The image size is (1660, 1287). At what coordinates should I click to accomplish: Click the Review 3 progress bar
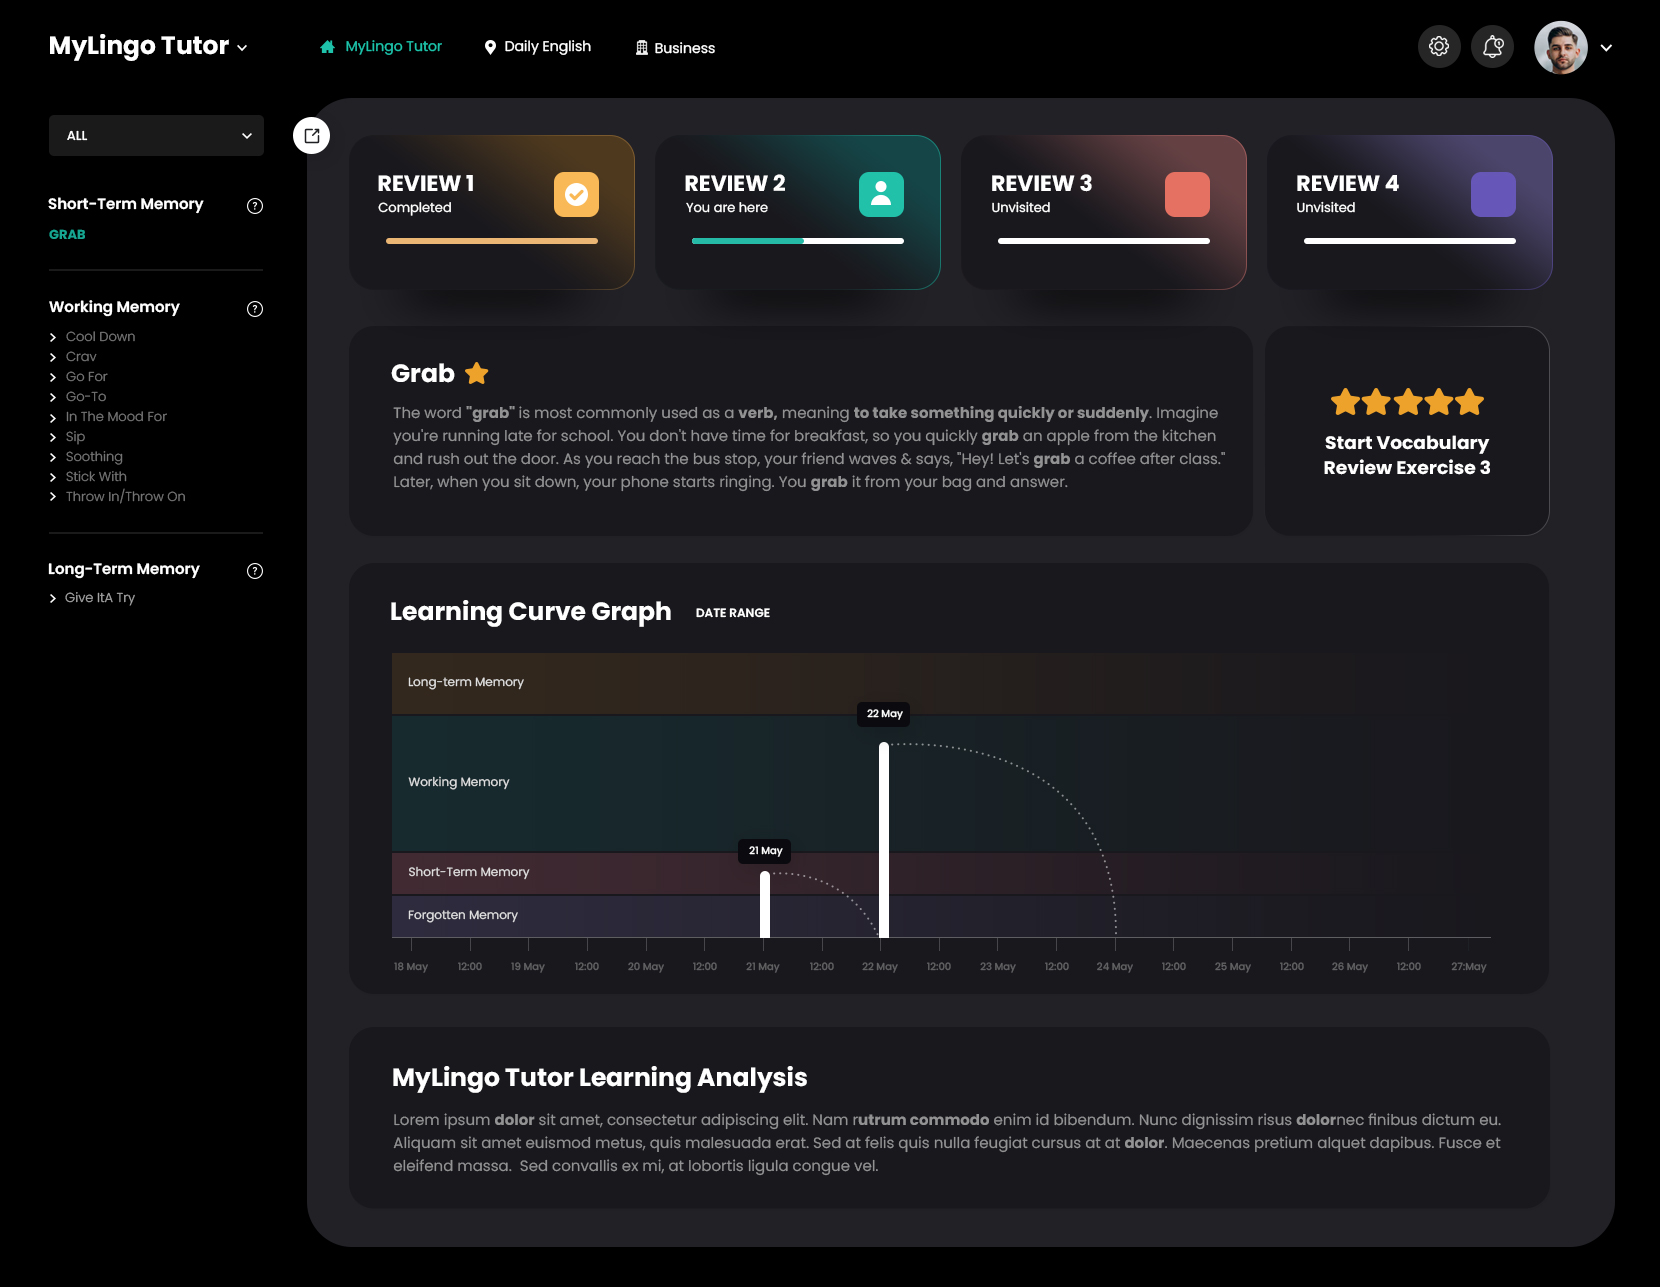[1104, 241]
